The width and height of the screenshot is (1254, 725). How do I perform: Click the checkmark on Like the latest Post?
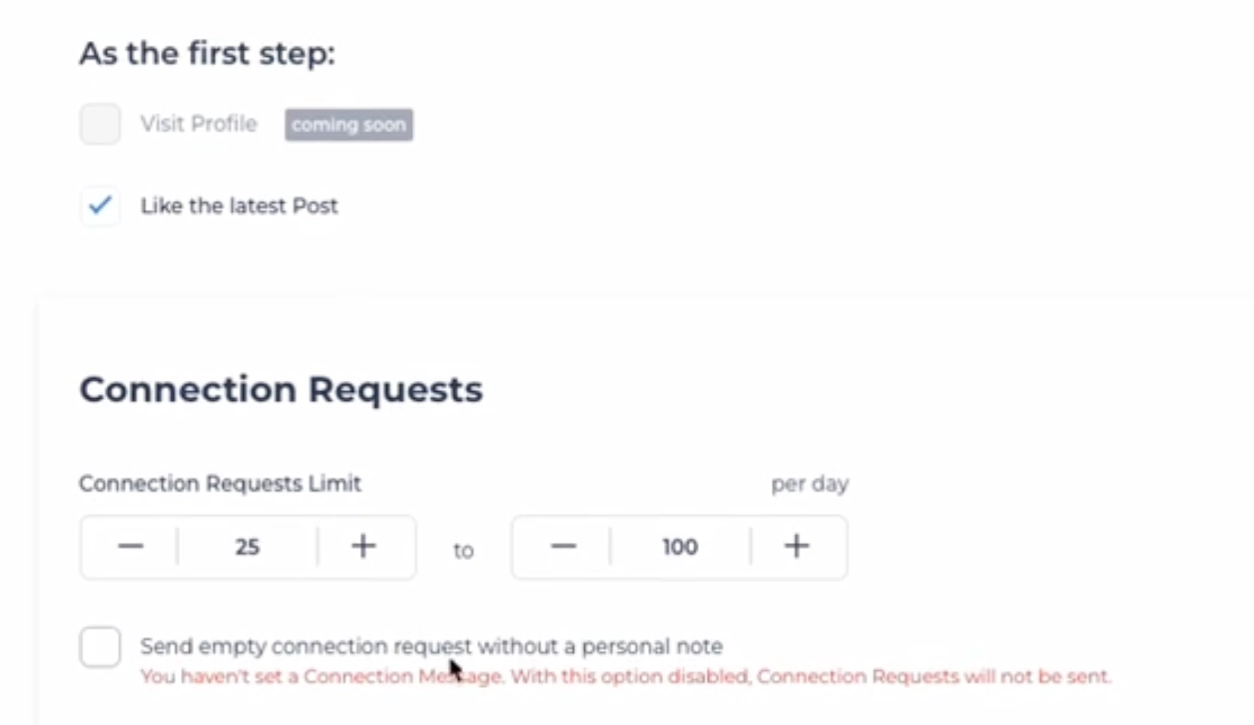(x=99, y=205)
